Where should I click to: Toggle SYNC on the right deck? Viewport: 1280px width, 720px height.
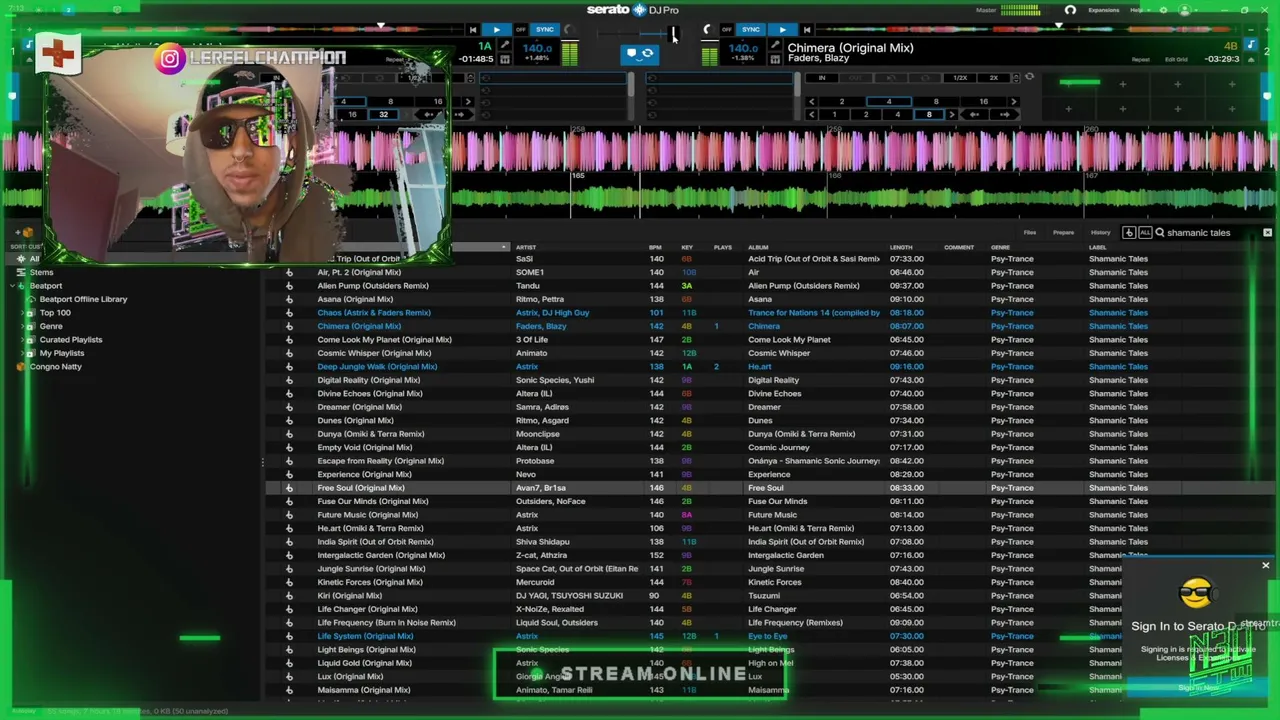click(751, 30)
